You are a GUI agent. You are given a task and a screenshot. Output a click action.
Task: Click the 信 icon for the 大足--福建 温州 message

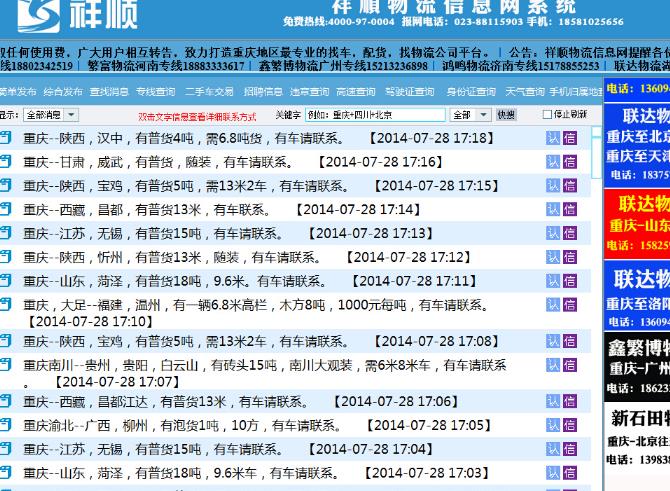[570, 305]
